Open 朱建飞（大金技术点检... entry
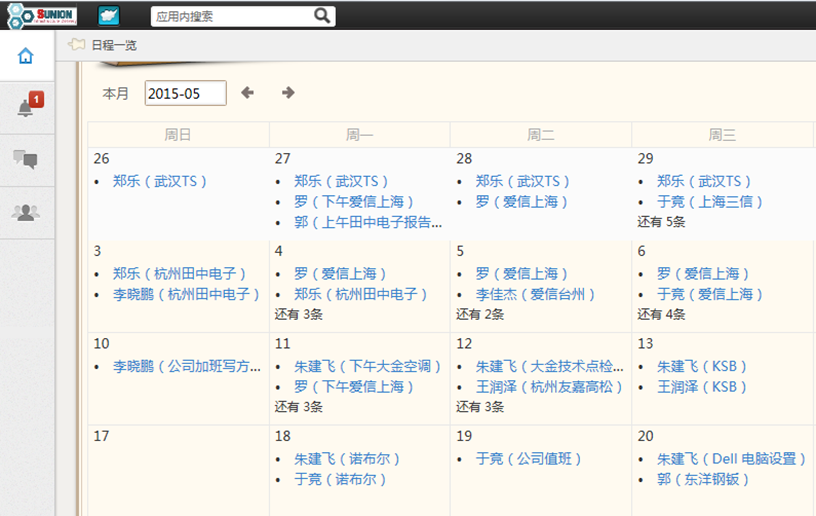This screenshot has width=816, height=516. tap(550, 366)
